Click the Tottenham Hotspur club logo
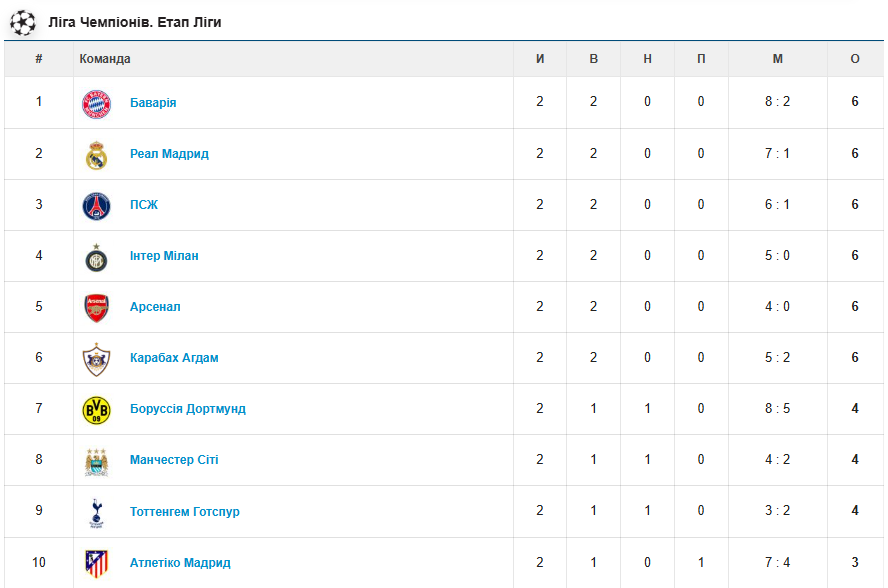 (96, 512)
